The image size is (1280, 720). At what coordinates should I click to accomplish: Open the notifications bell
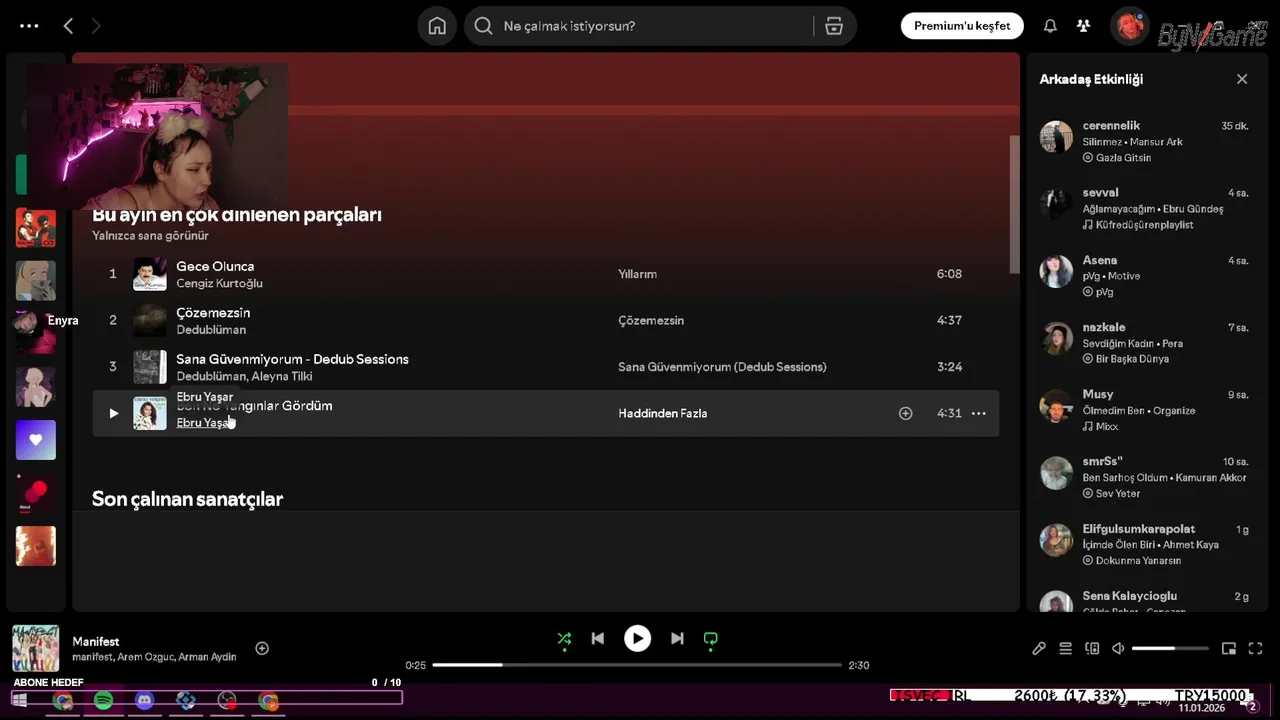click(x=1050, y=26)
